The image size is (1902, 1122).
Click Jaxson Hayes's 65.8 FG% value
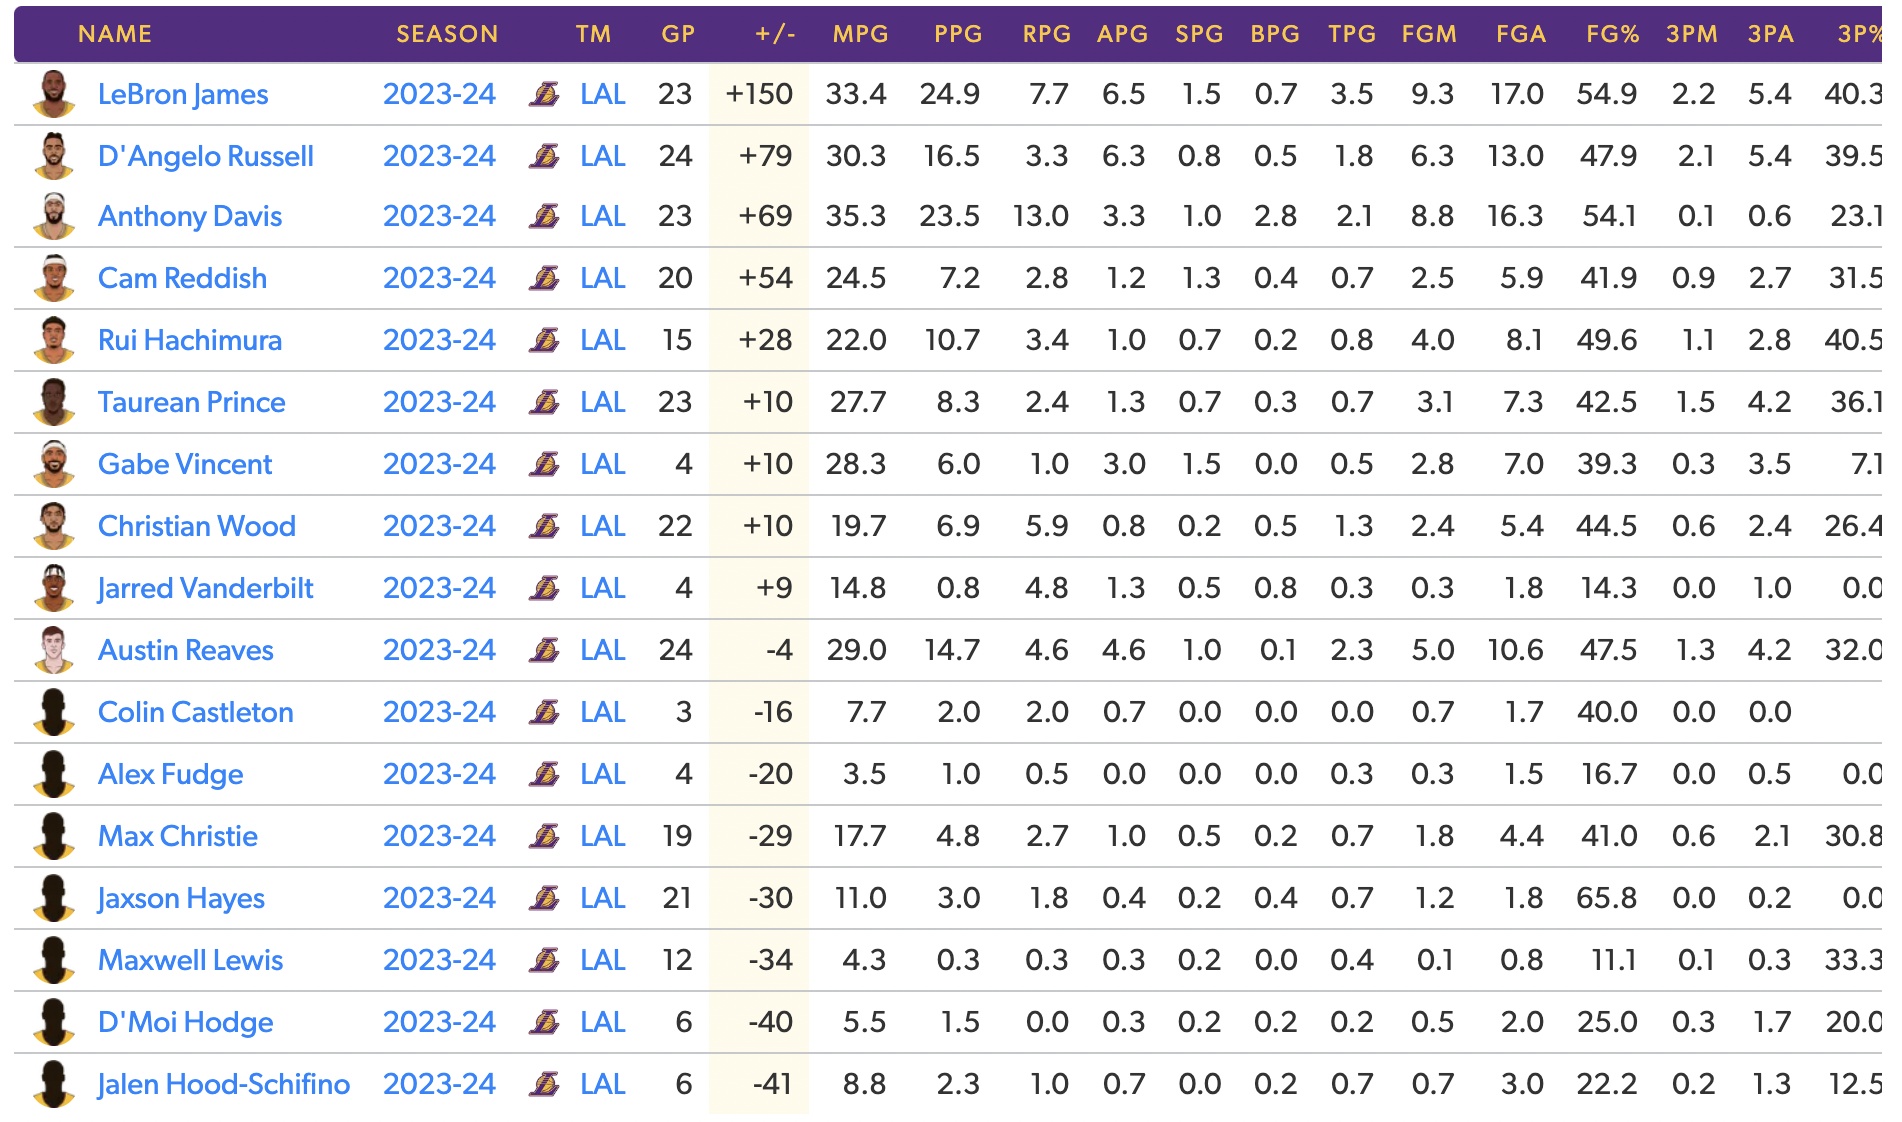pos(1607,898)
